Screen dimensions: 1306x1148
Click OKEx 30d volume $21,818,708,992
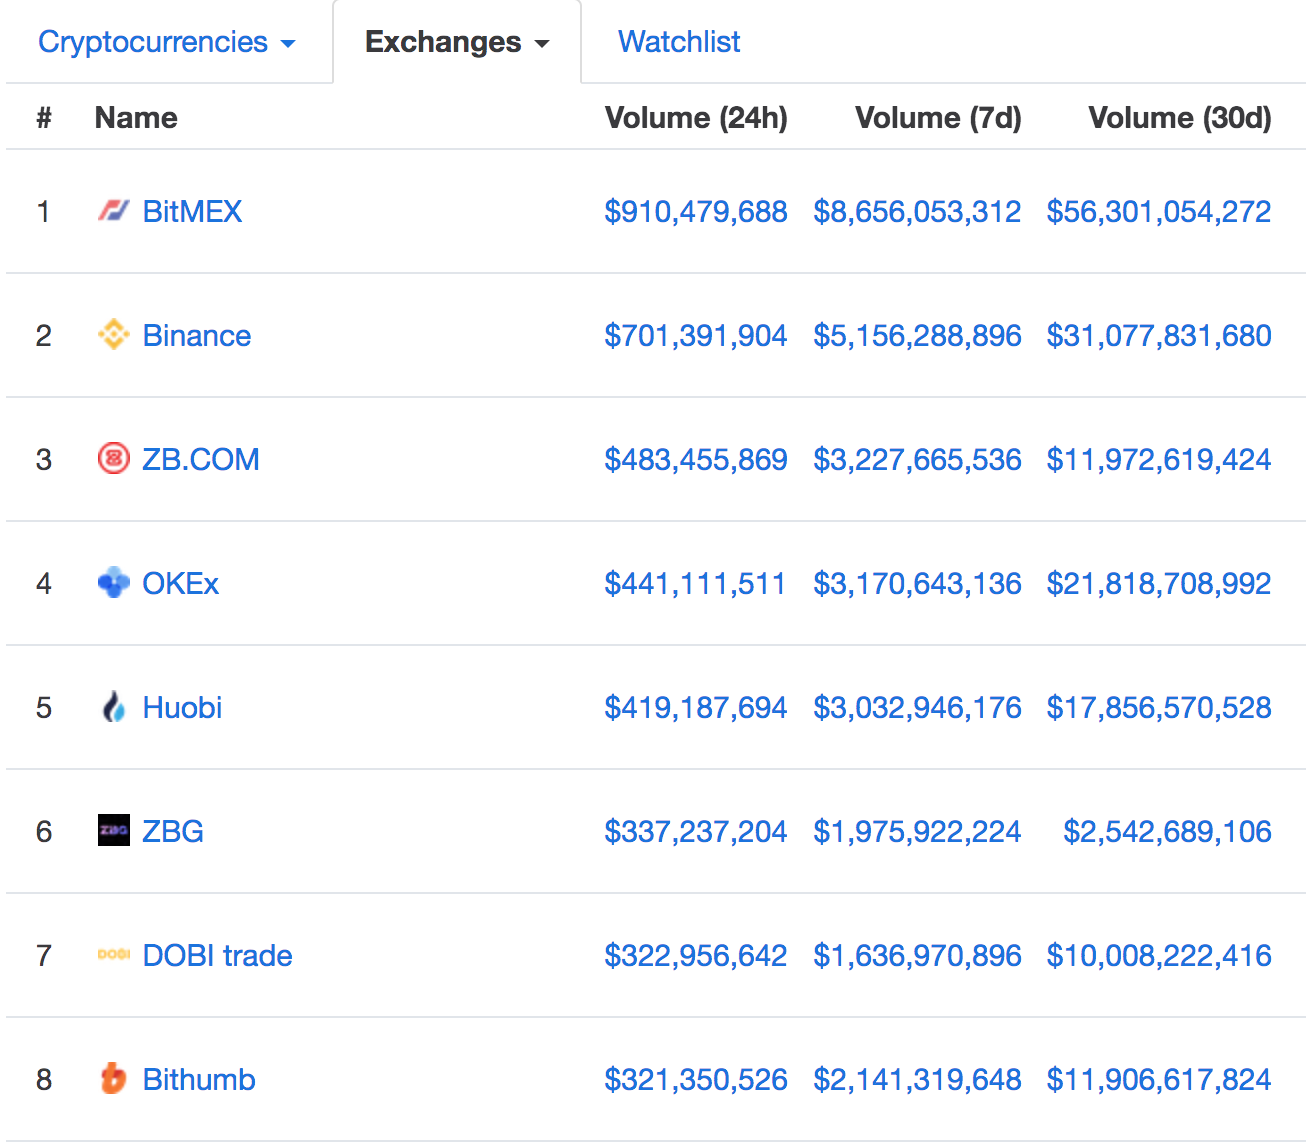pos(1159,583)
